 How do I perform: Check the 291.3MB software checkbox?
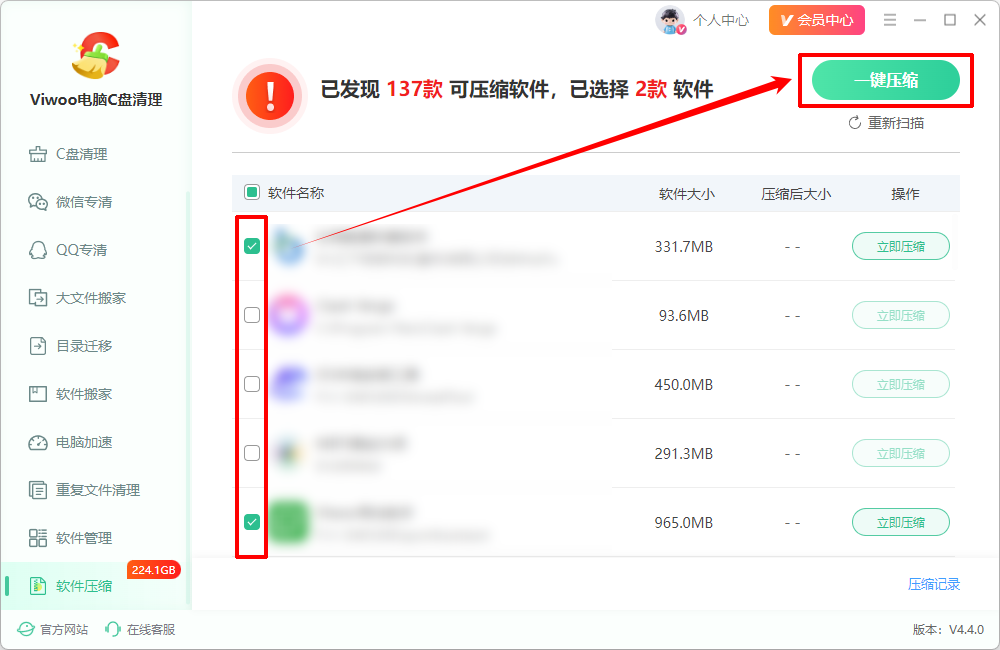pyautogui.click(x=252, y=452)
